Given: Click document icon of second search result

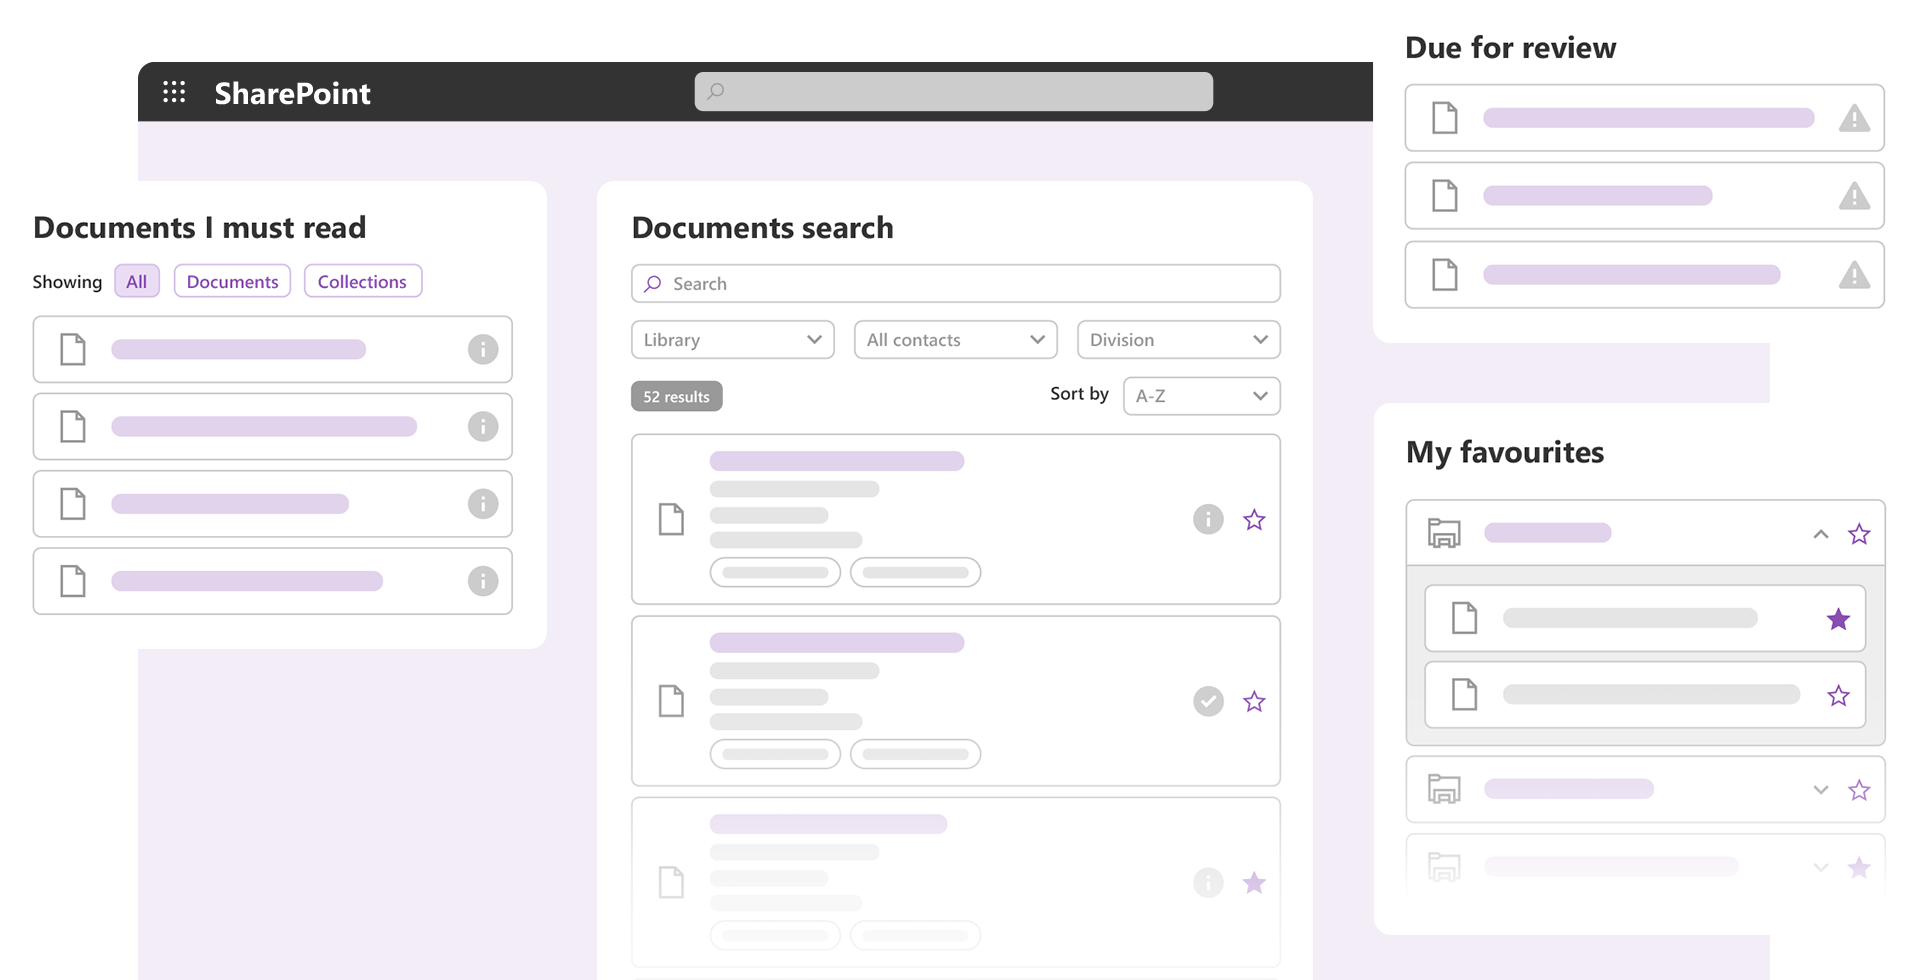Looking at the screenshot, I should coord(671,701).
